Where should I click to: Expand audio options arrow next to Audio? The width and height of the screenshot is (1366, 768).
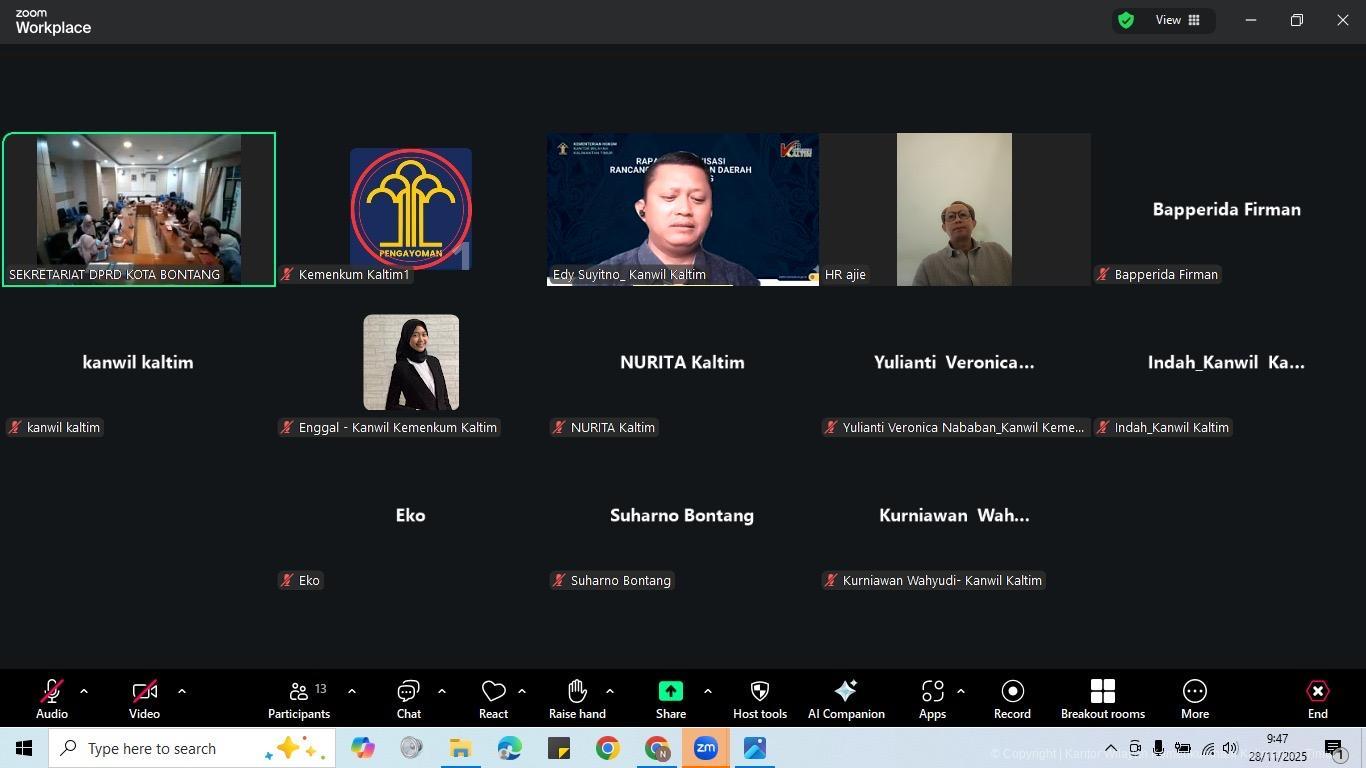[84, 691]
